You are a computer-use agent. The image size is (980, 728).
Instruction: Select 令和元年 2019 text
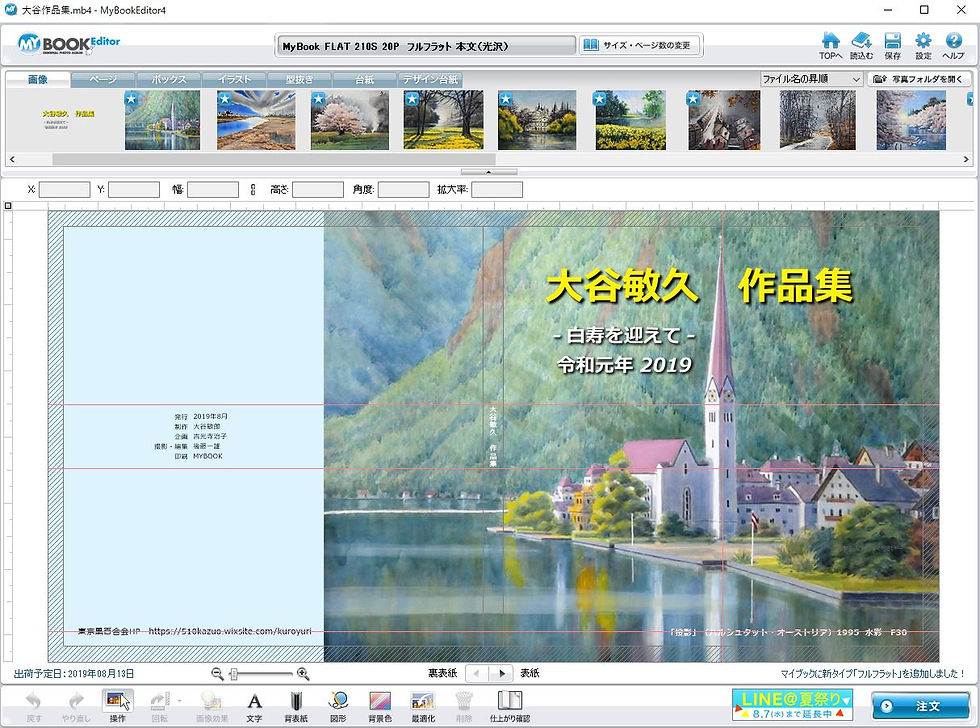[624, 364]
